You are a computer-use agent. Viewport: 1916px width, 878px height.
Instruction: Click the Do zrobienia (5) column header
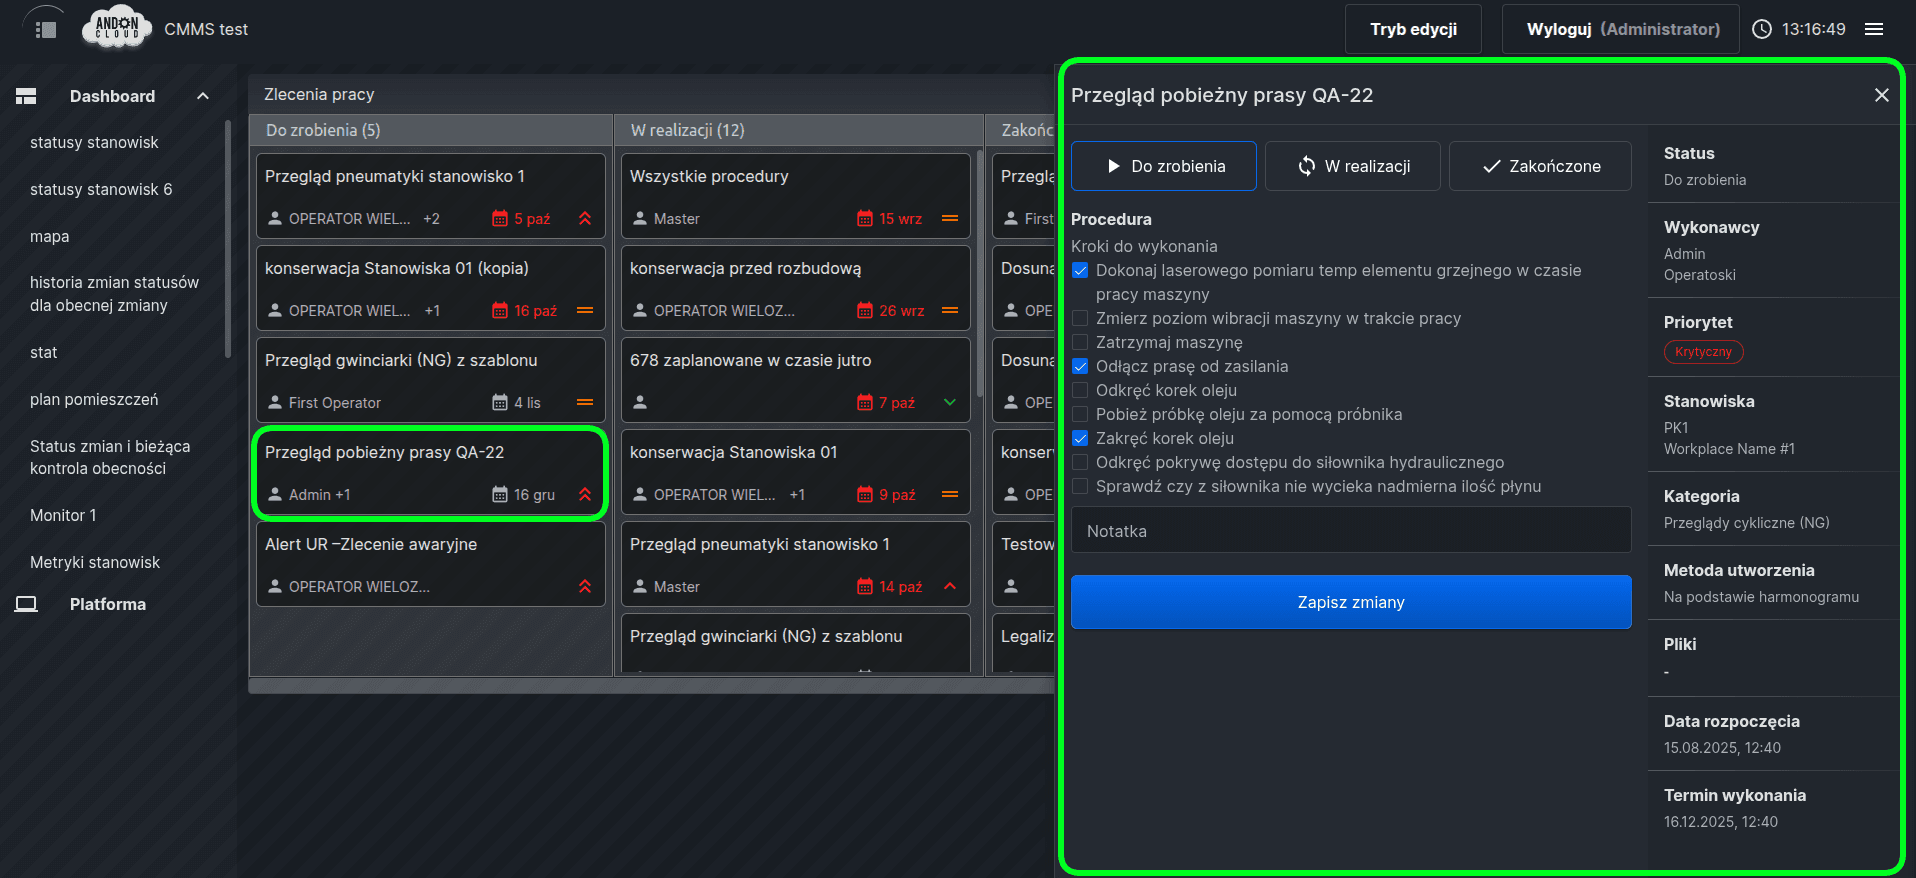coord(431,130)
